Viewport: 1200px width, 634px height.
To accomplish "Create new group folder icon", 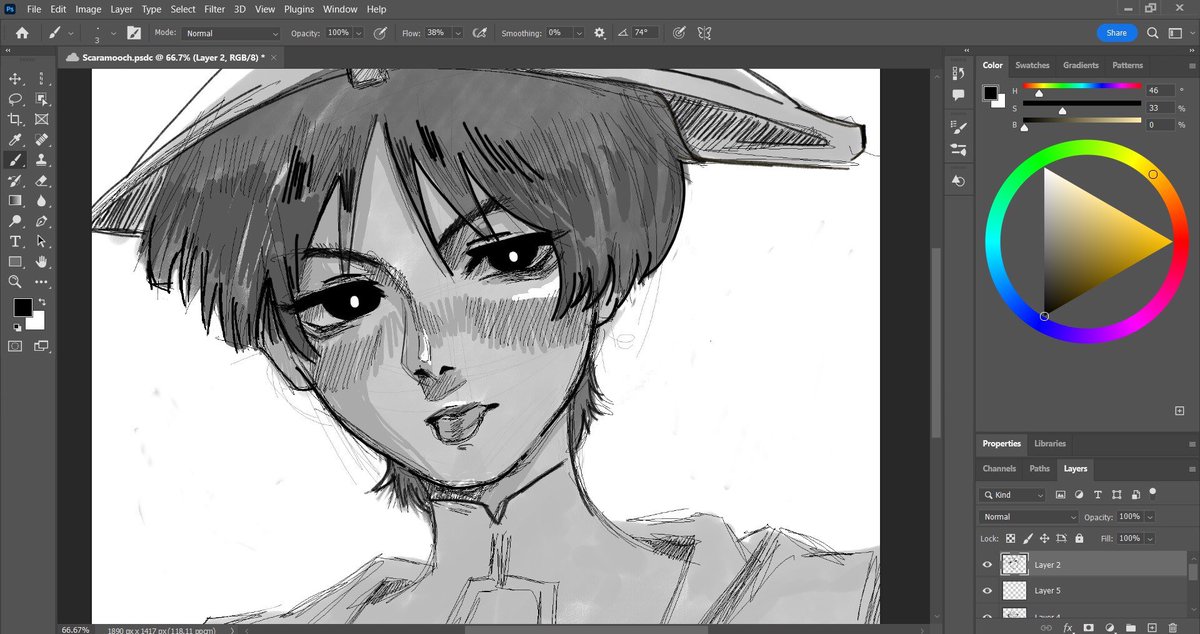I will click(x=1131, y=627).
